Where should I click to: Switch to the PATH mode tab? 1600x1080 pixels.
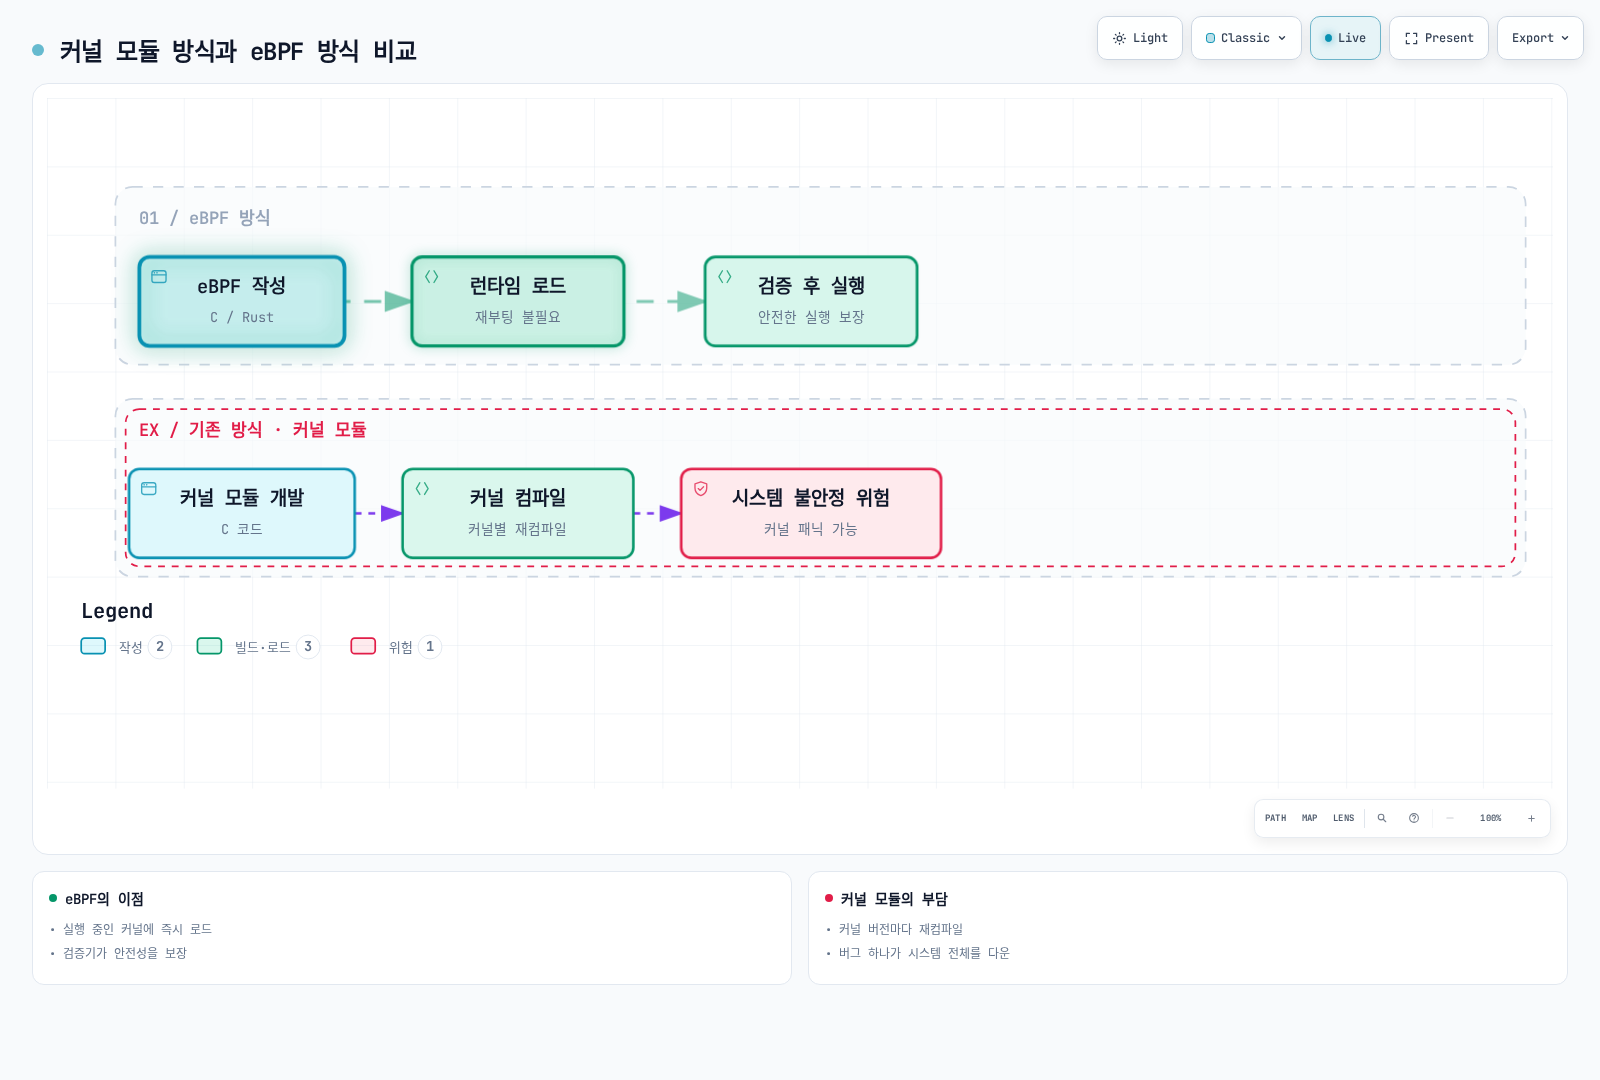[1275, 818]
